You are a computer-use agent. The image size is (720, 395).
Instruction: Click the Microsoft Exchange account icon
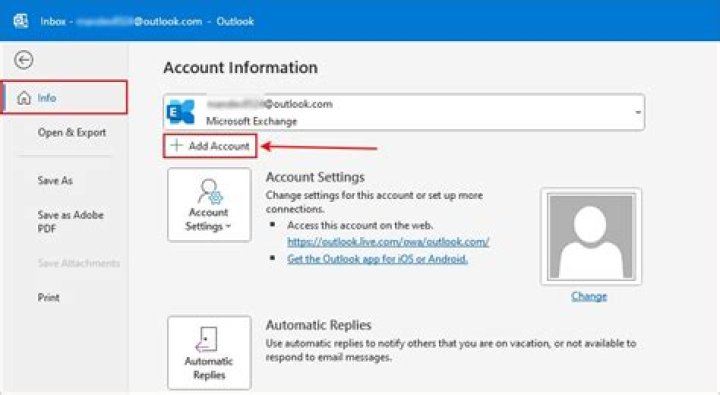click(180, 112)
